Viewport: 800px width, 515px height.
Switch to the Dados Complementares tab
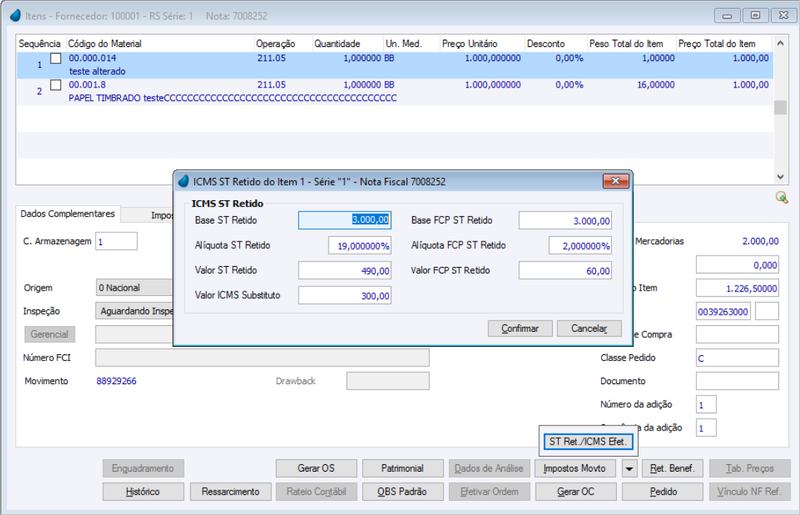67,214
